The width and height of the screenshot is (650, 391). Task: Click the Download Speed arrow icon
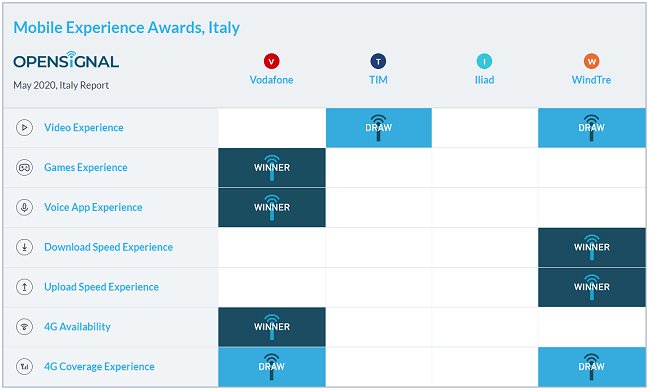tap(24, 247)
